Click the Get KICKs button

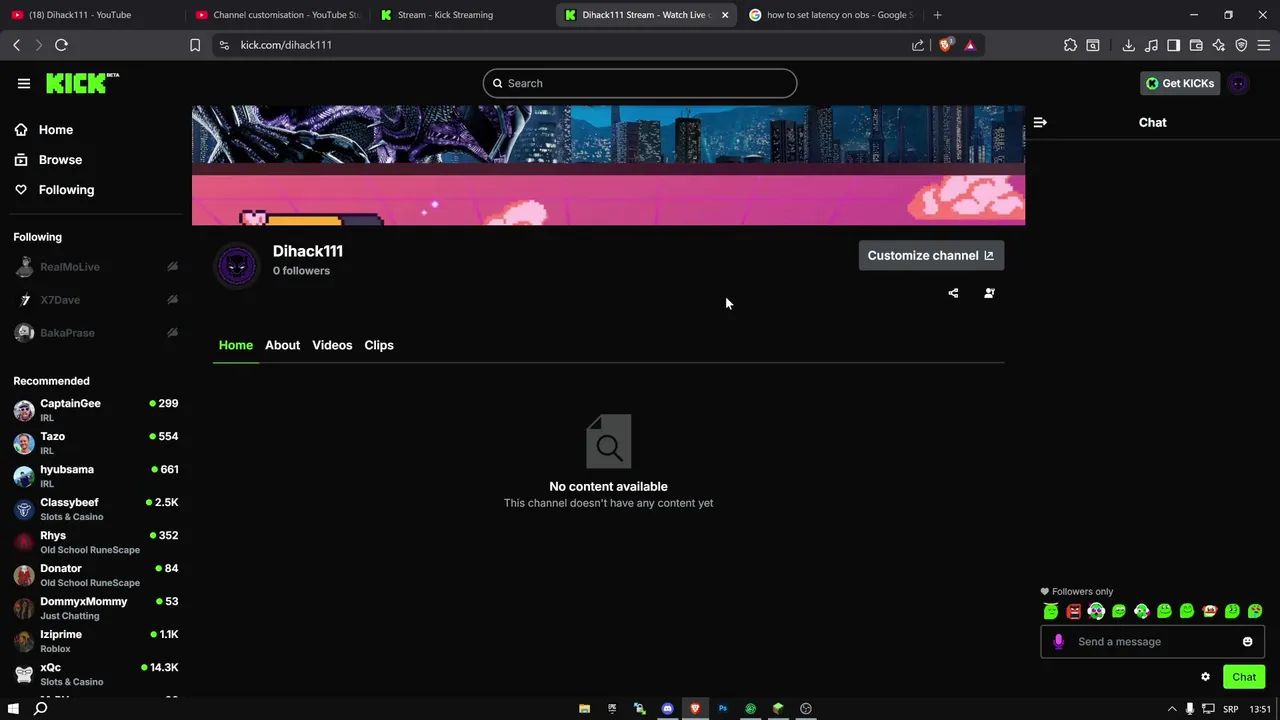click(1180, 83)
